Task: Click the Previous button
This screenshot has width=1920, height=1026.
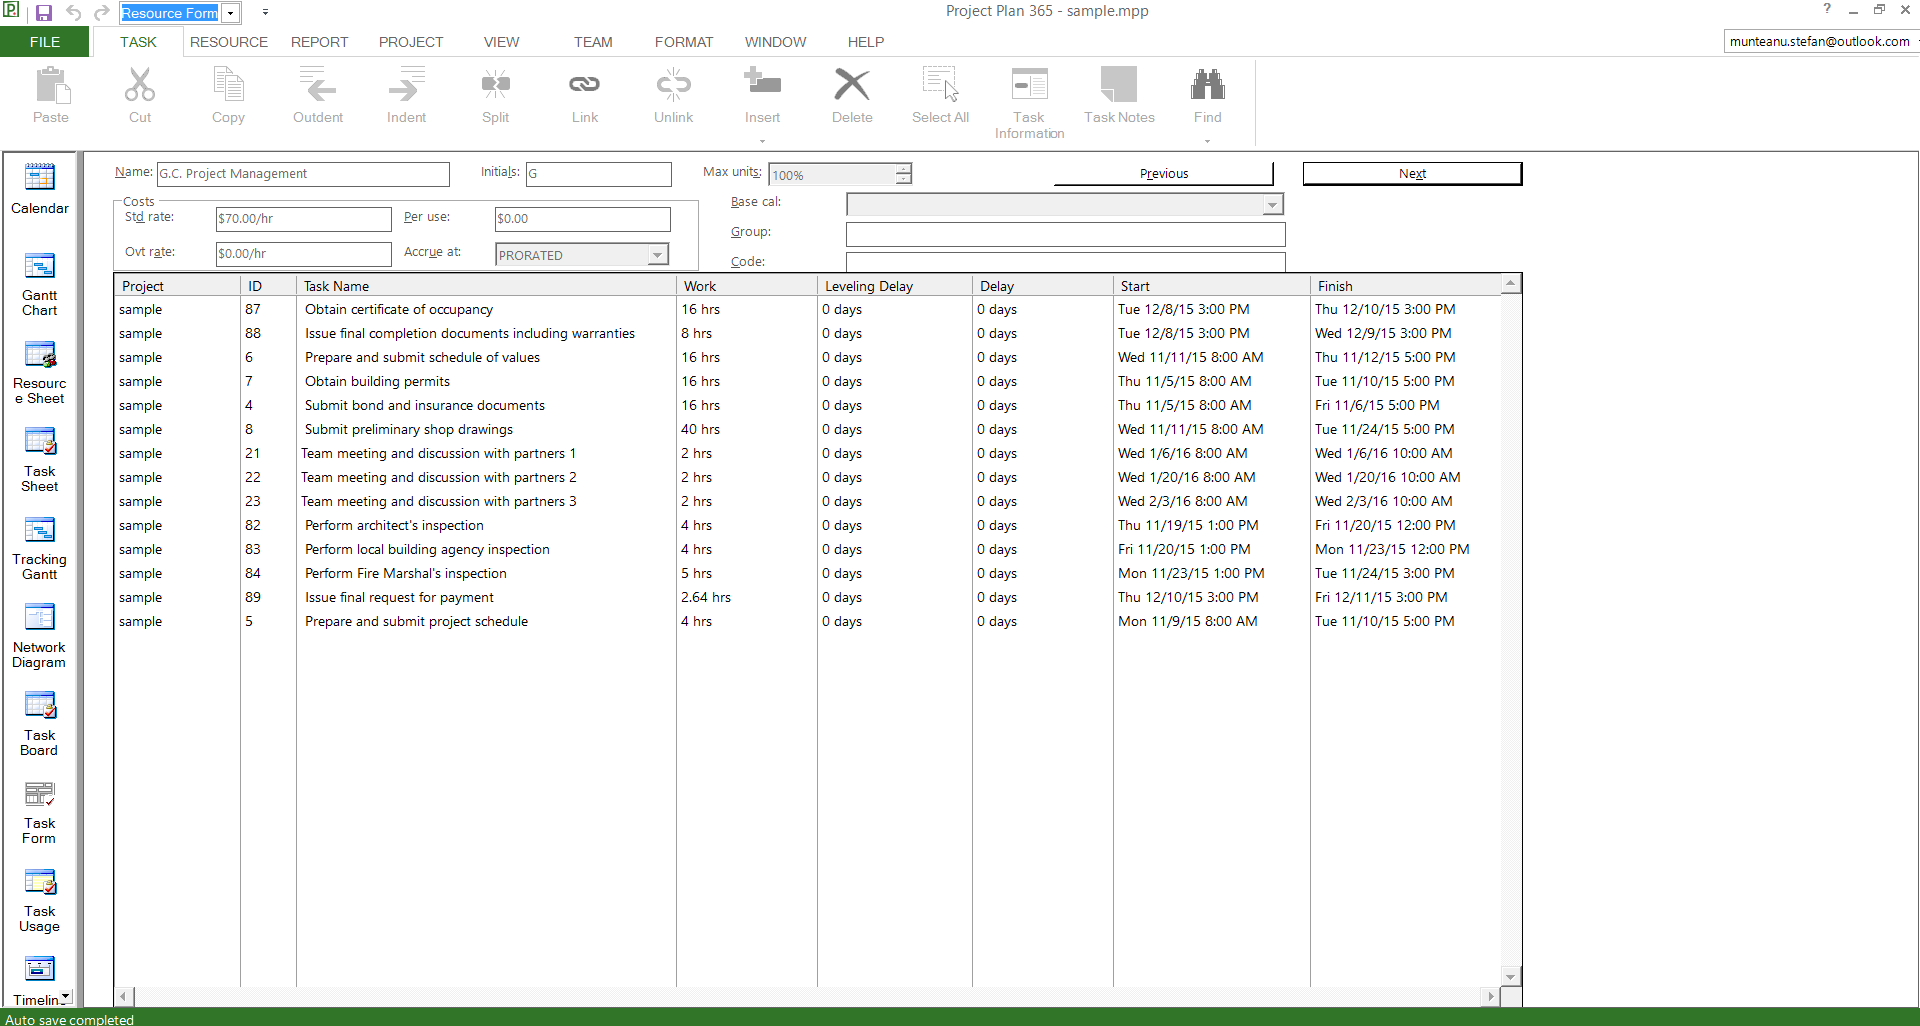Action: [1163, 173]
